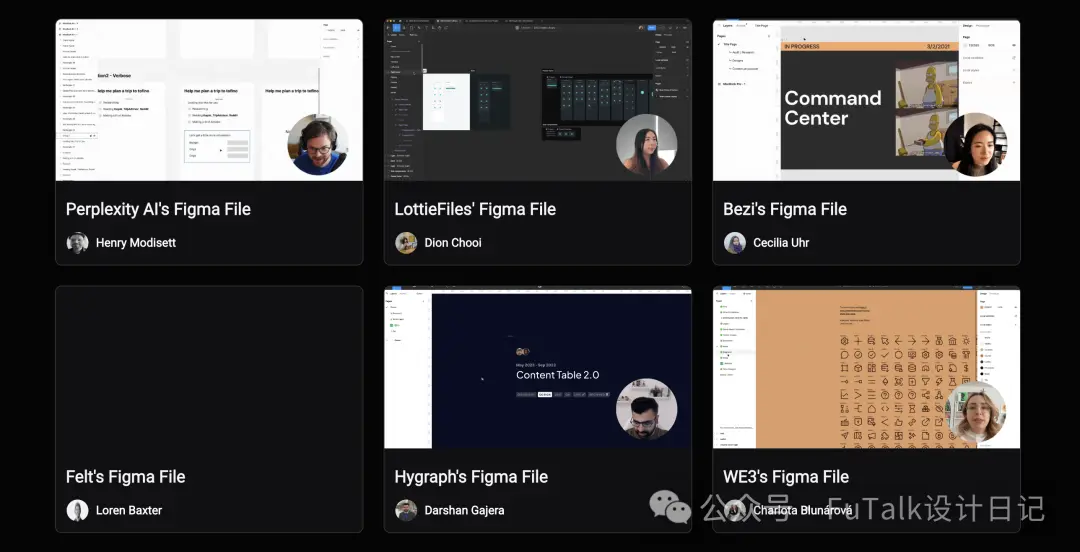Select the author name Dion Chooi

453,243
